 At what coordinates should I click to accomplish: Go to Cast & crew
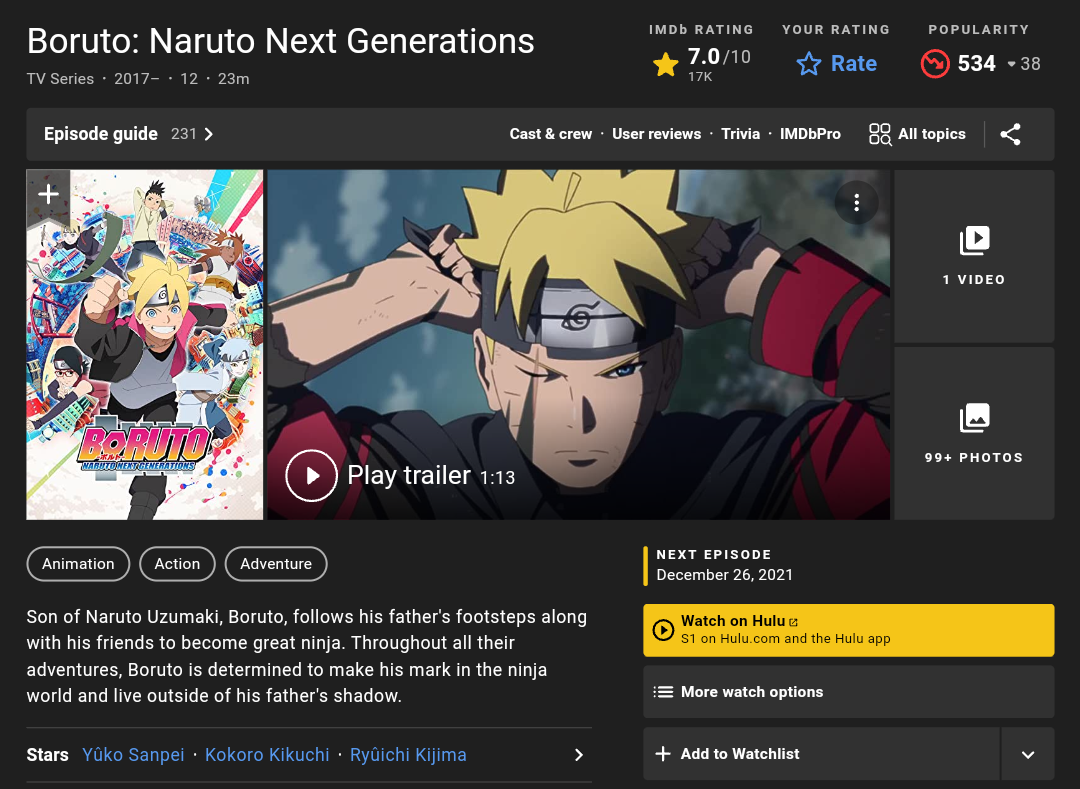(x=550, y=134)
